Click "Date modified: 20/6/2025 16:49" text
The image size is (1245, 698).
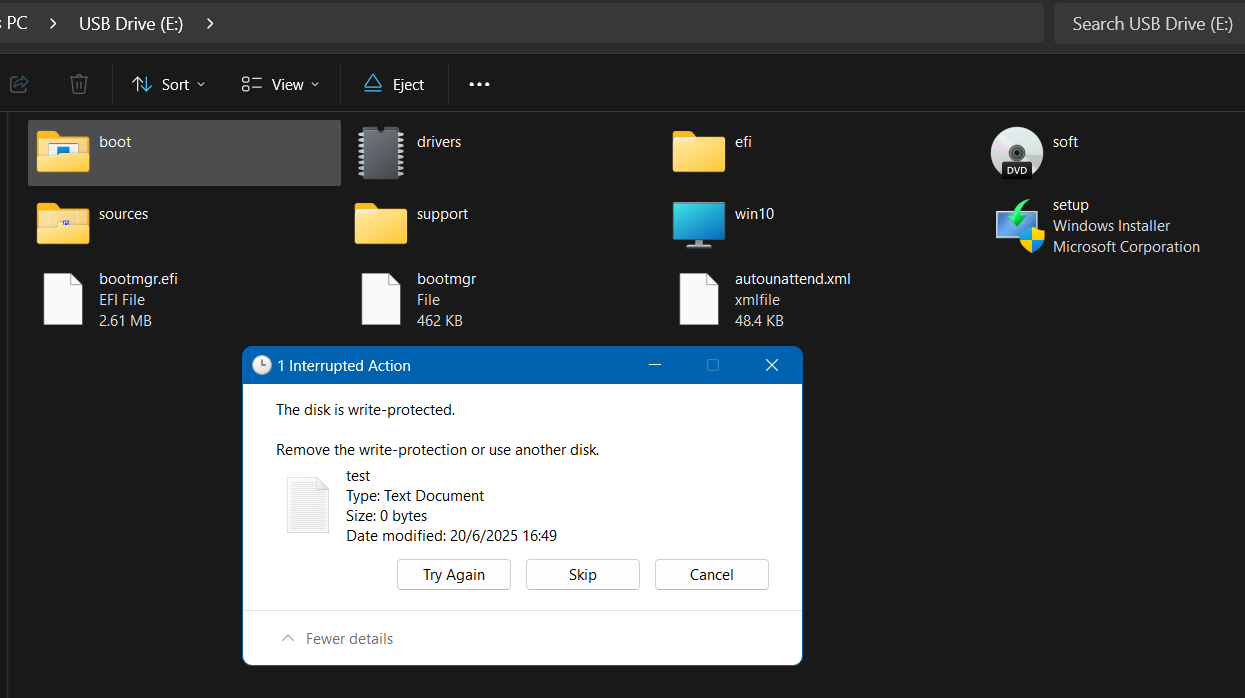(x=452, y=536)
